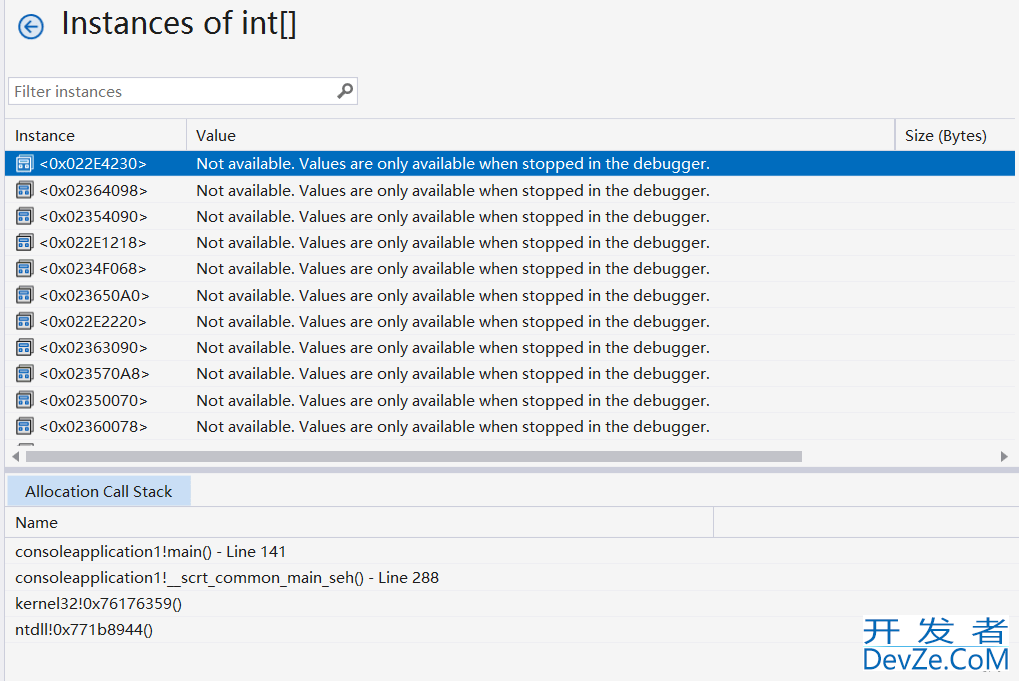Click instance icon for 0x0234F068
This screenshot has height=681, width=1019.
[25, 269]
